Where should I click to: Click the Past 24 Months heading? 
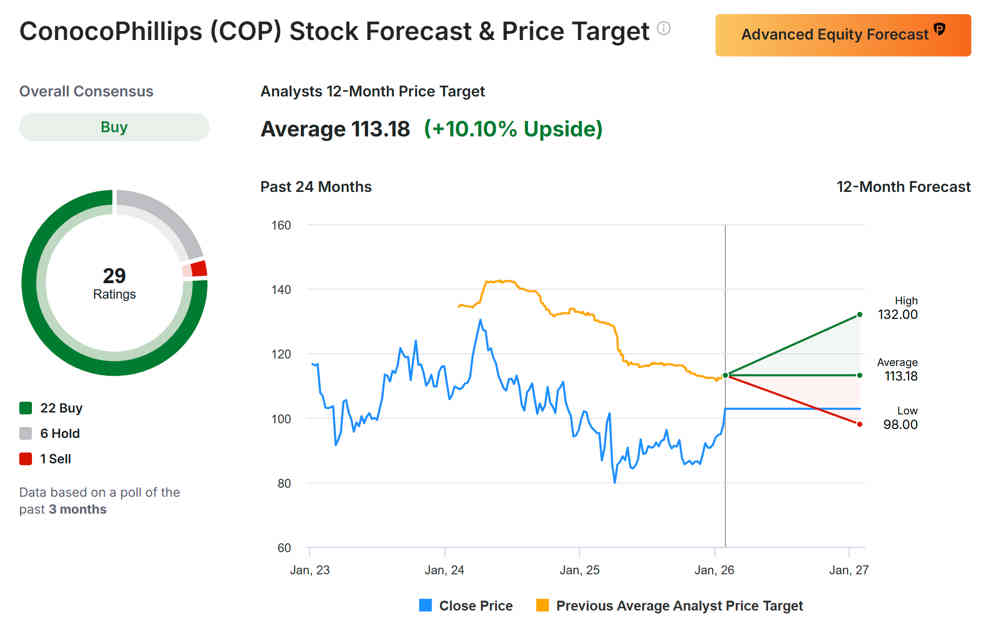(316, 187)
